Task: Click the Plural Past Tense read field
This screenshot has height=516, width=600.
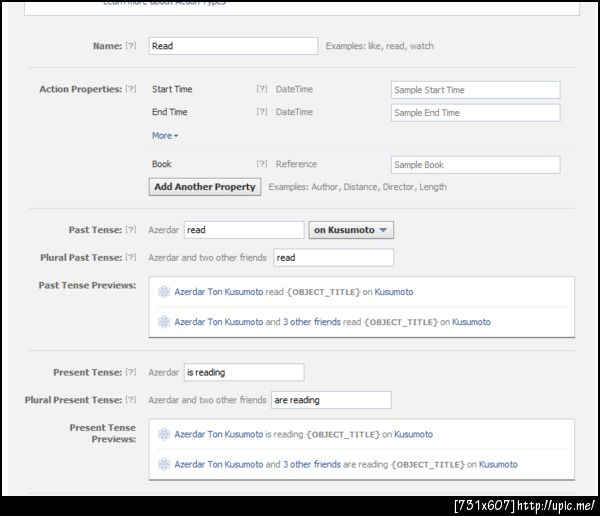Action: (333, 258)
